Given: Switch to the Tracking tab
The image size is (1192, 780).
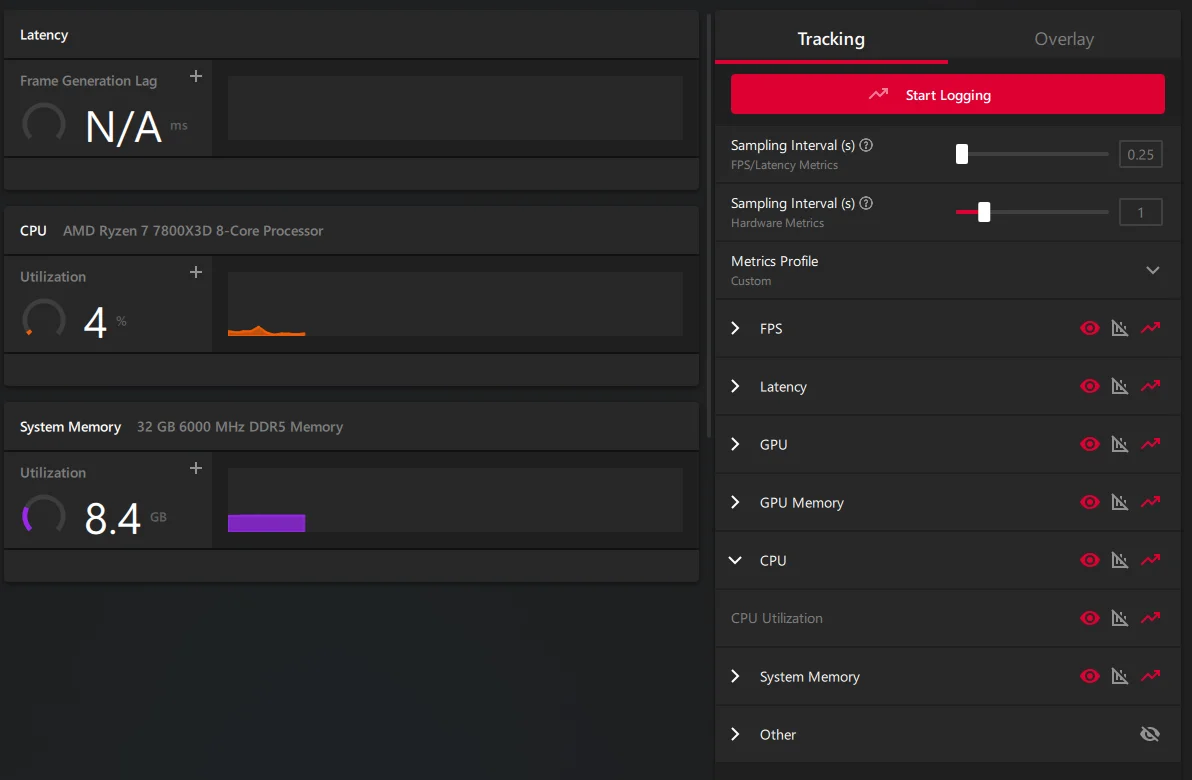Looking at the screenshot, I should click(831, 39).
